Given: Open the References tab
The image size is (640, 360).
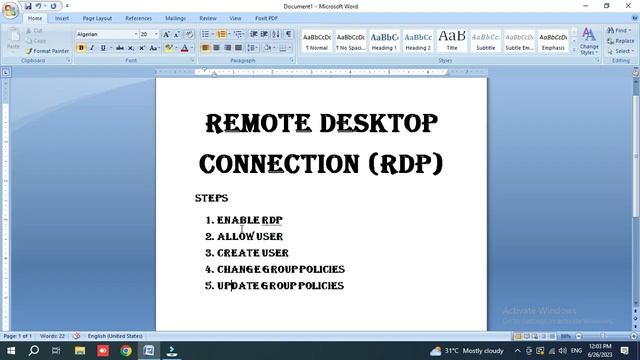Looking at the screenshot, I should pos(138,18).
